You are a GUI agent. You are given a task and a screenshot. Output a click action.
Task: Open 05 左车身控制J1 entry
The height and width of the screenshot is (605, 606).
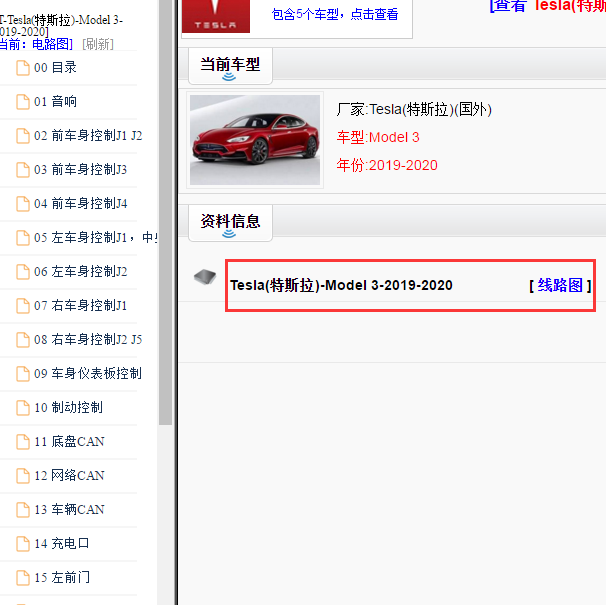click(96, 238)
